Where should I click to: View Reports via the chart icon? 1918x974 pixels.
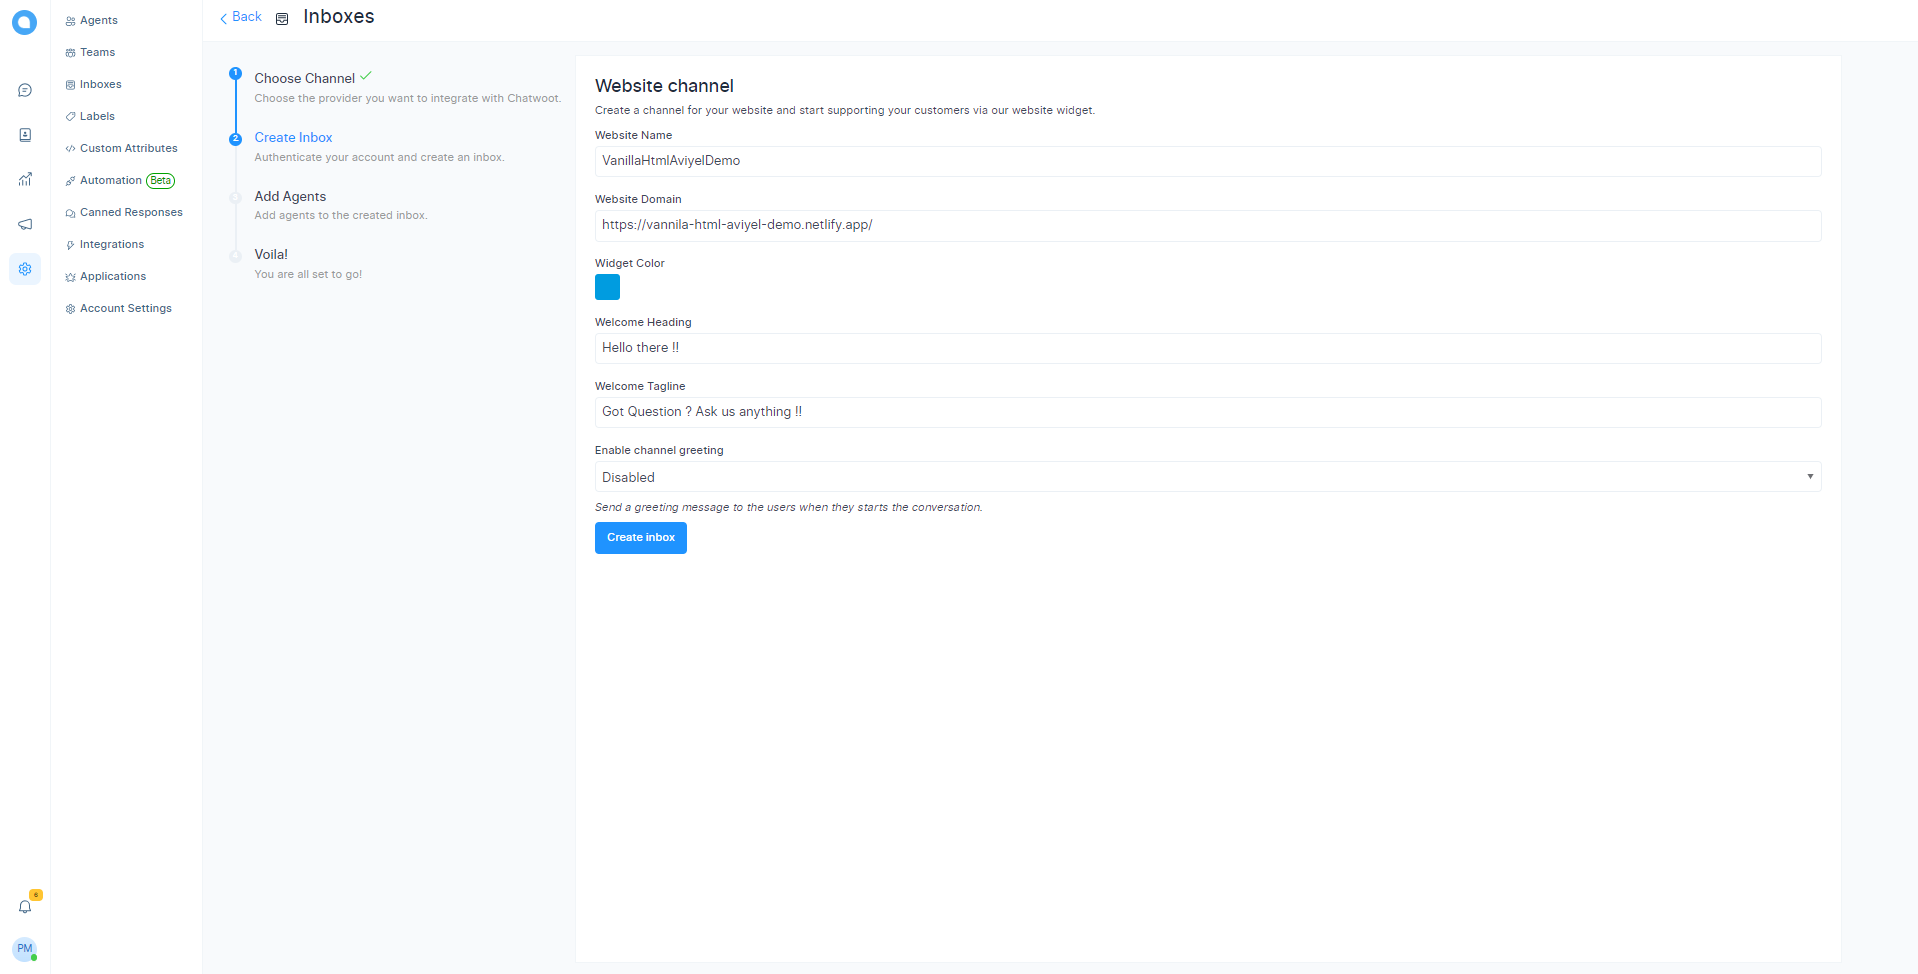tap(24, 179)
